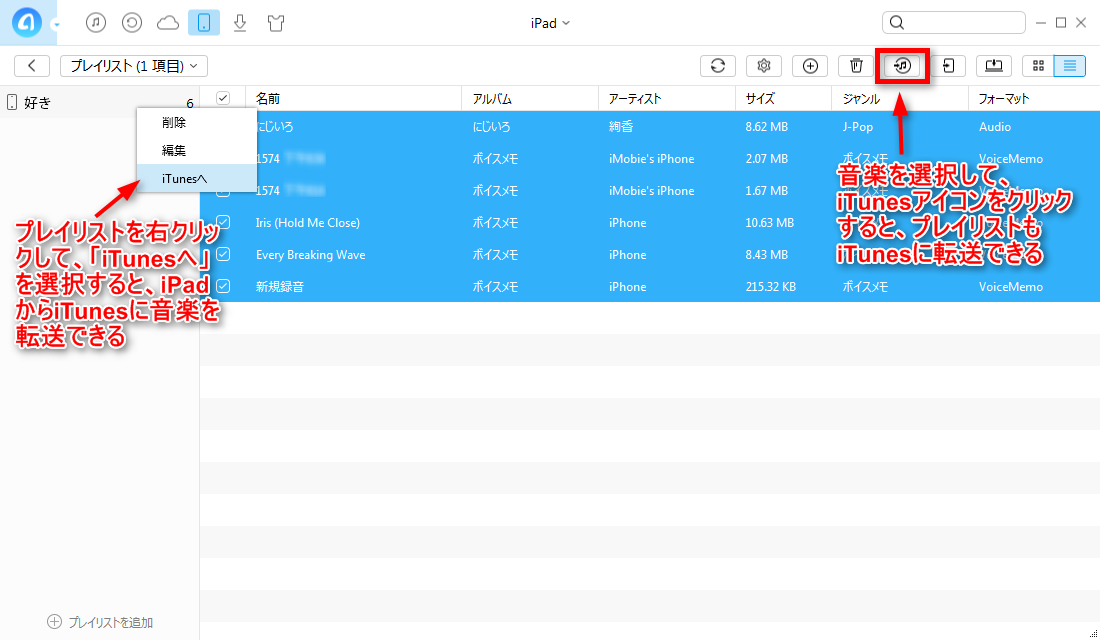Click the back arrow button
The width and height of the screenshot is (1100, 640).
32,66
